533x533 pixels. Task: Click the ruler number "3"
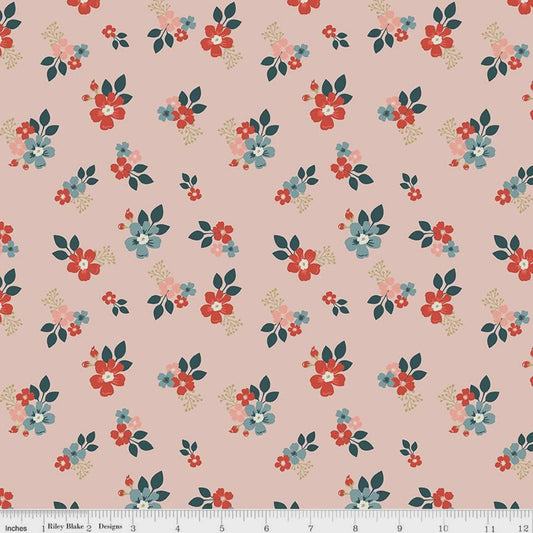pos(133,528)
